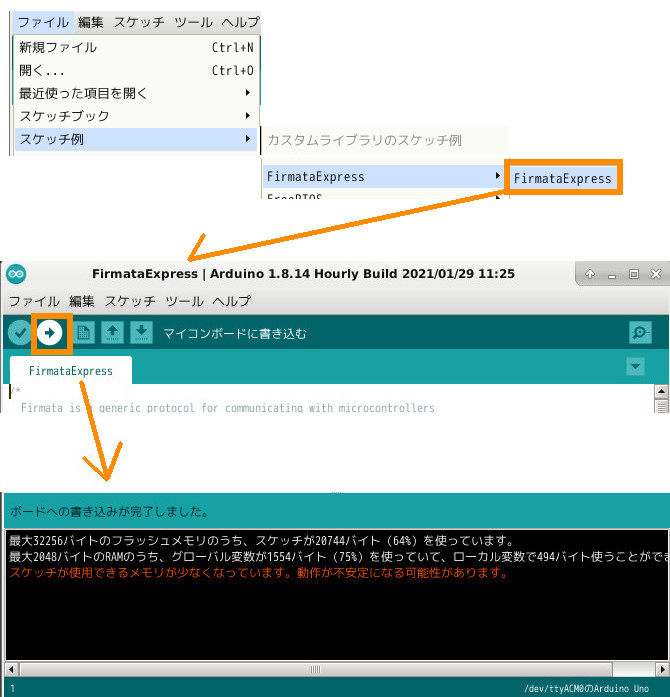This screenshot has height=697, width=670.
Task: Click the line number 1 in status bar
Action: pyautogui.click(x=12, y=689)
